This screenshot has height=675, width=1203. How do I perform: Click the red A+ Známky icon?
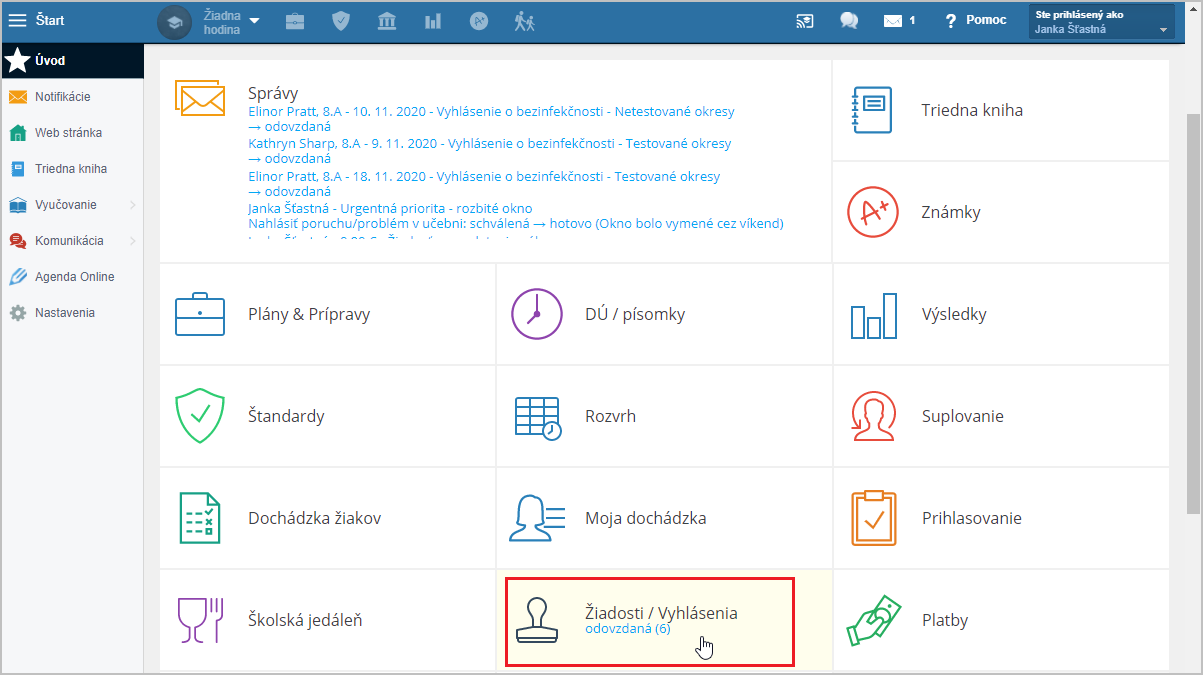point(872,212)
